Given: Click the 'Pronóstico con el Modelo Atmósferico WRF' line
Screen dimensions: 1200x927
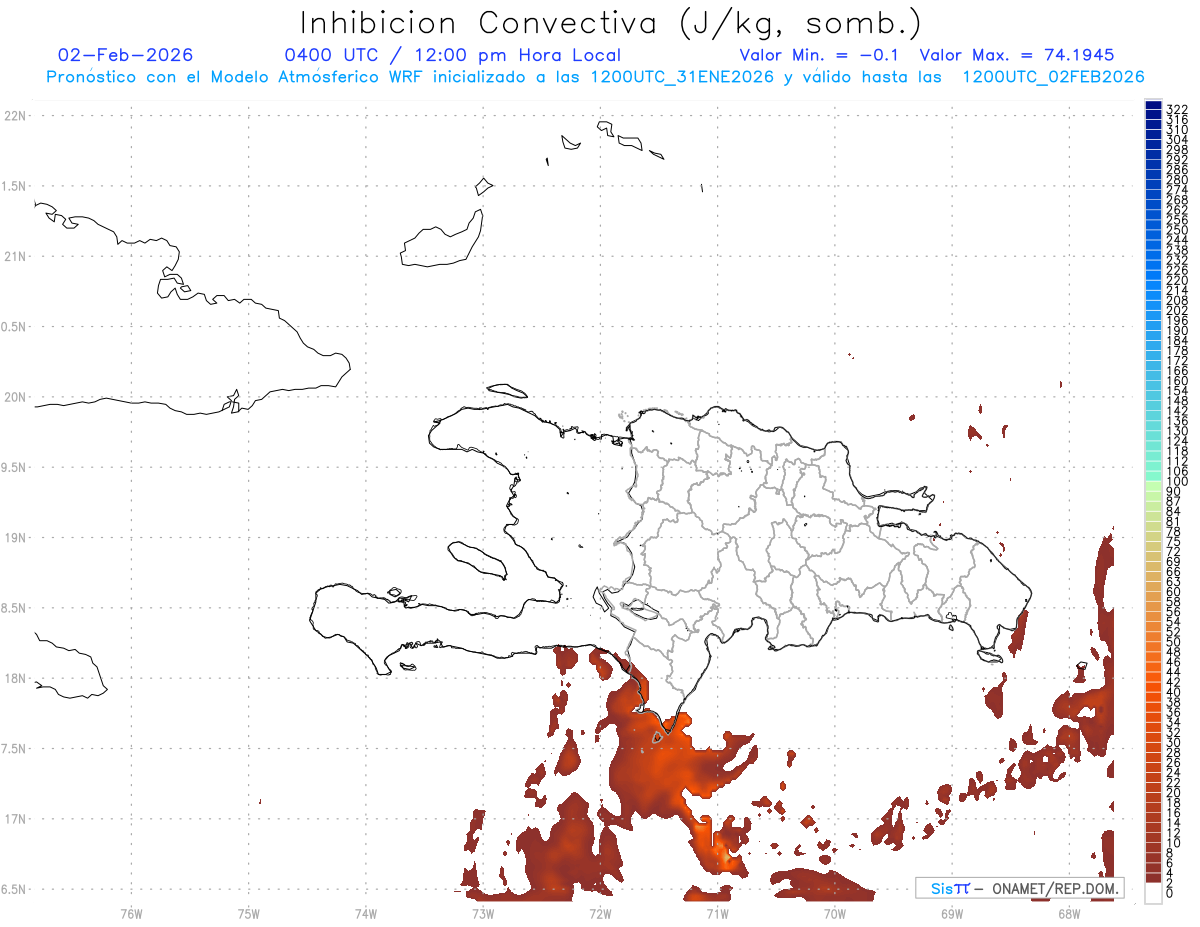Looking at the screenshot, I should coord(595,76).
